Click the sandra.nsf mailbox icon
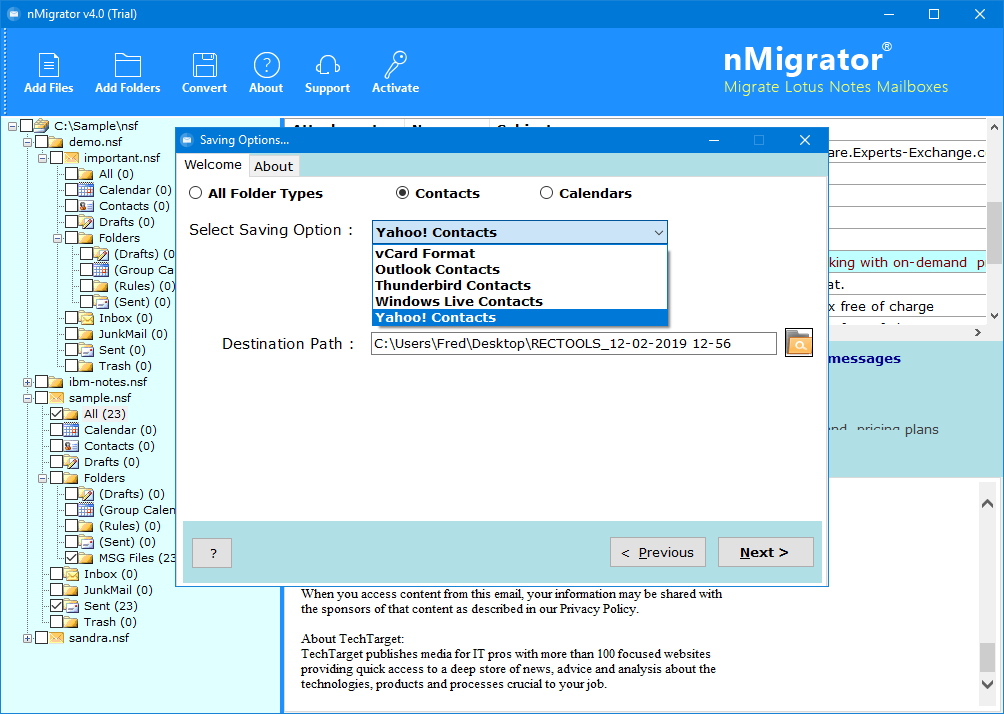 coord(56,638)
